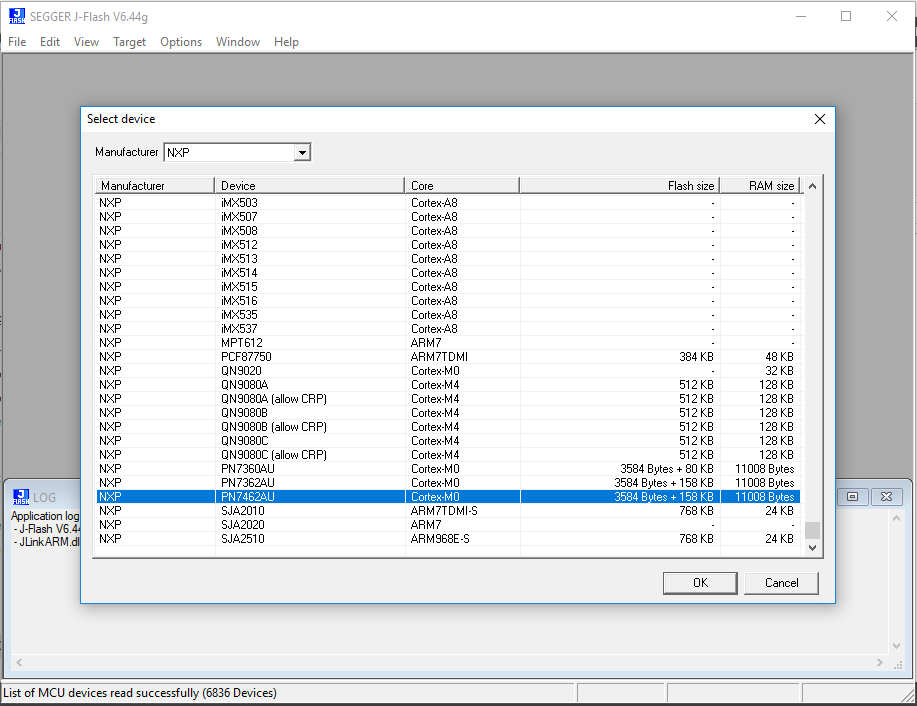The height and width of the screenshot is (706, 917).
Task: Click the SEGGER J-Flash title bar icon
Action: tap(17, 16)
